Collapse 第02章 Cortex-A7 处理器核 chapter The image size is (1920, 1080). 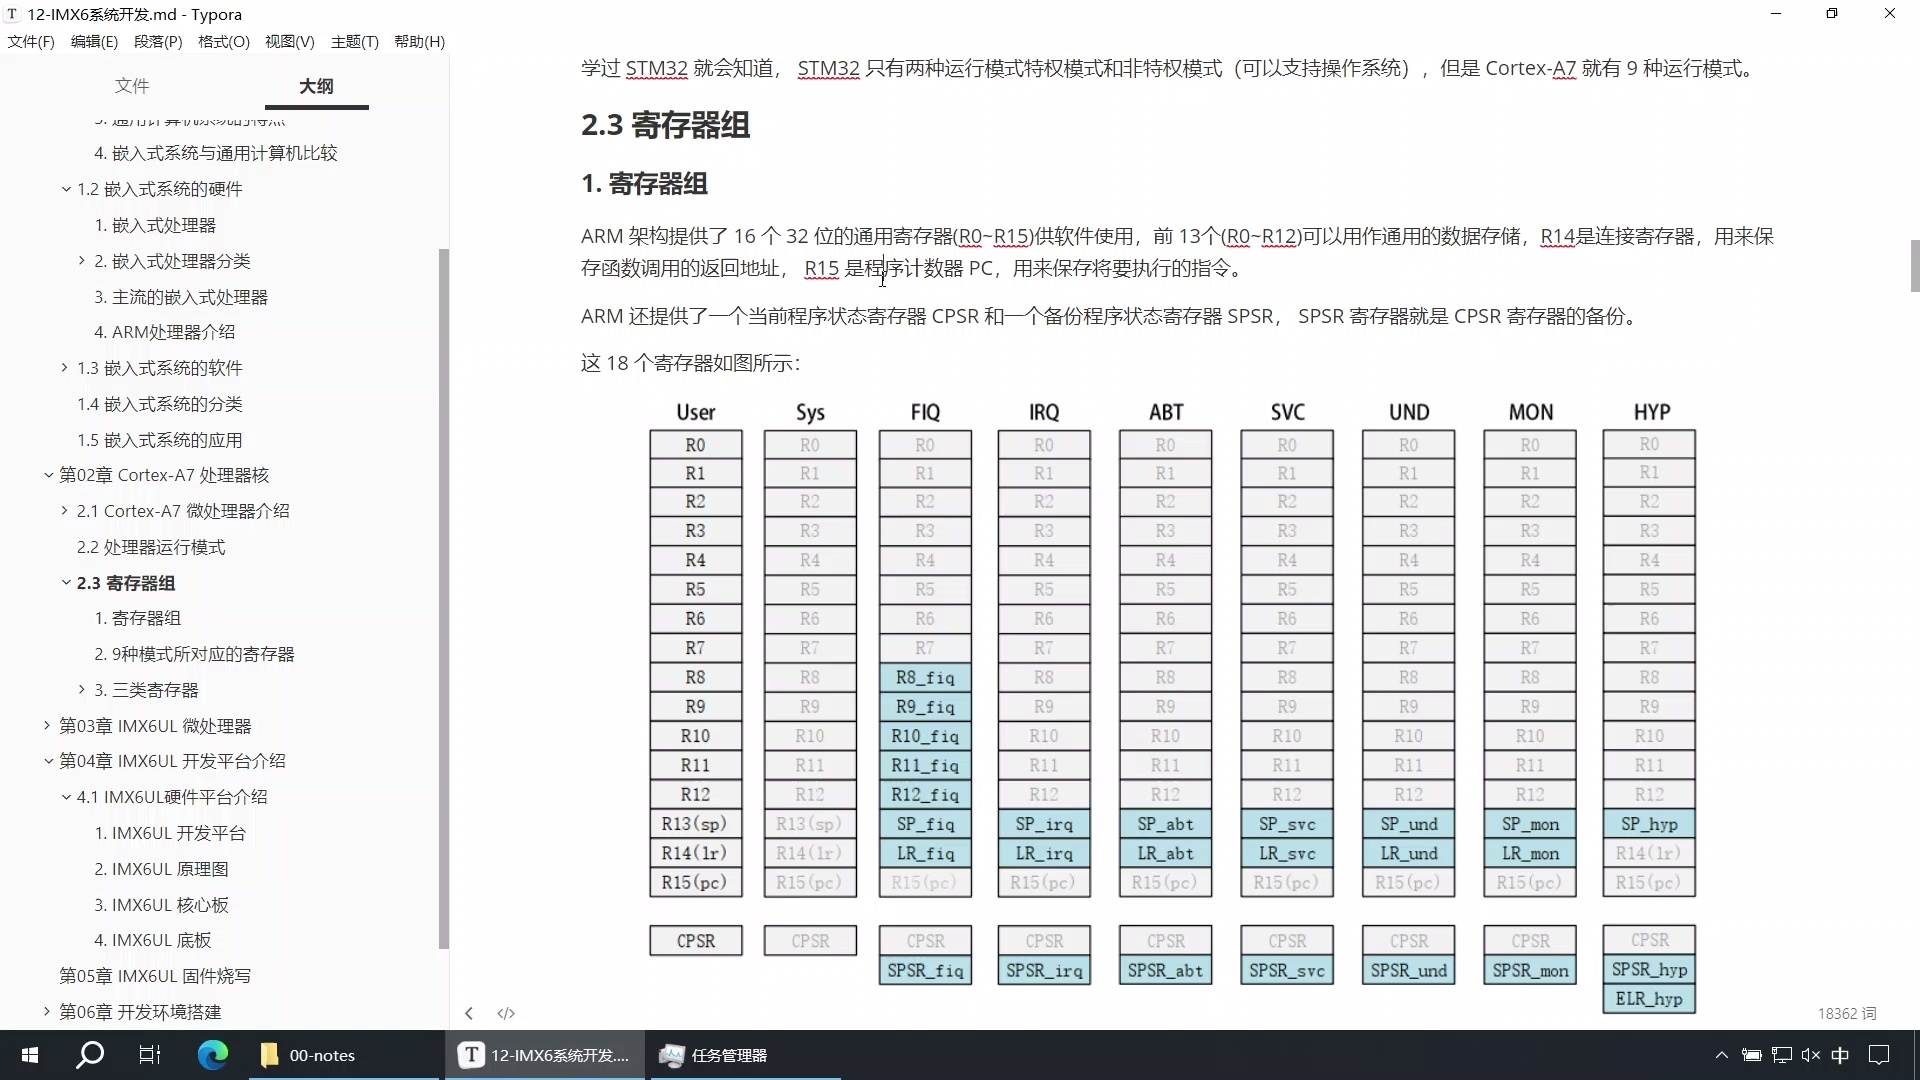[x=48, y=476]
